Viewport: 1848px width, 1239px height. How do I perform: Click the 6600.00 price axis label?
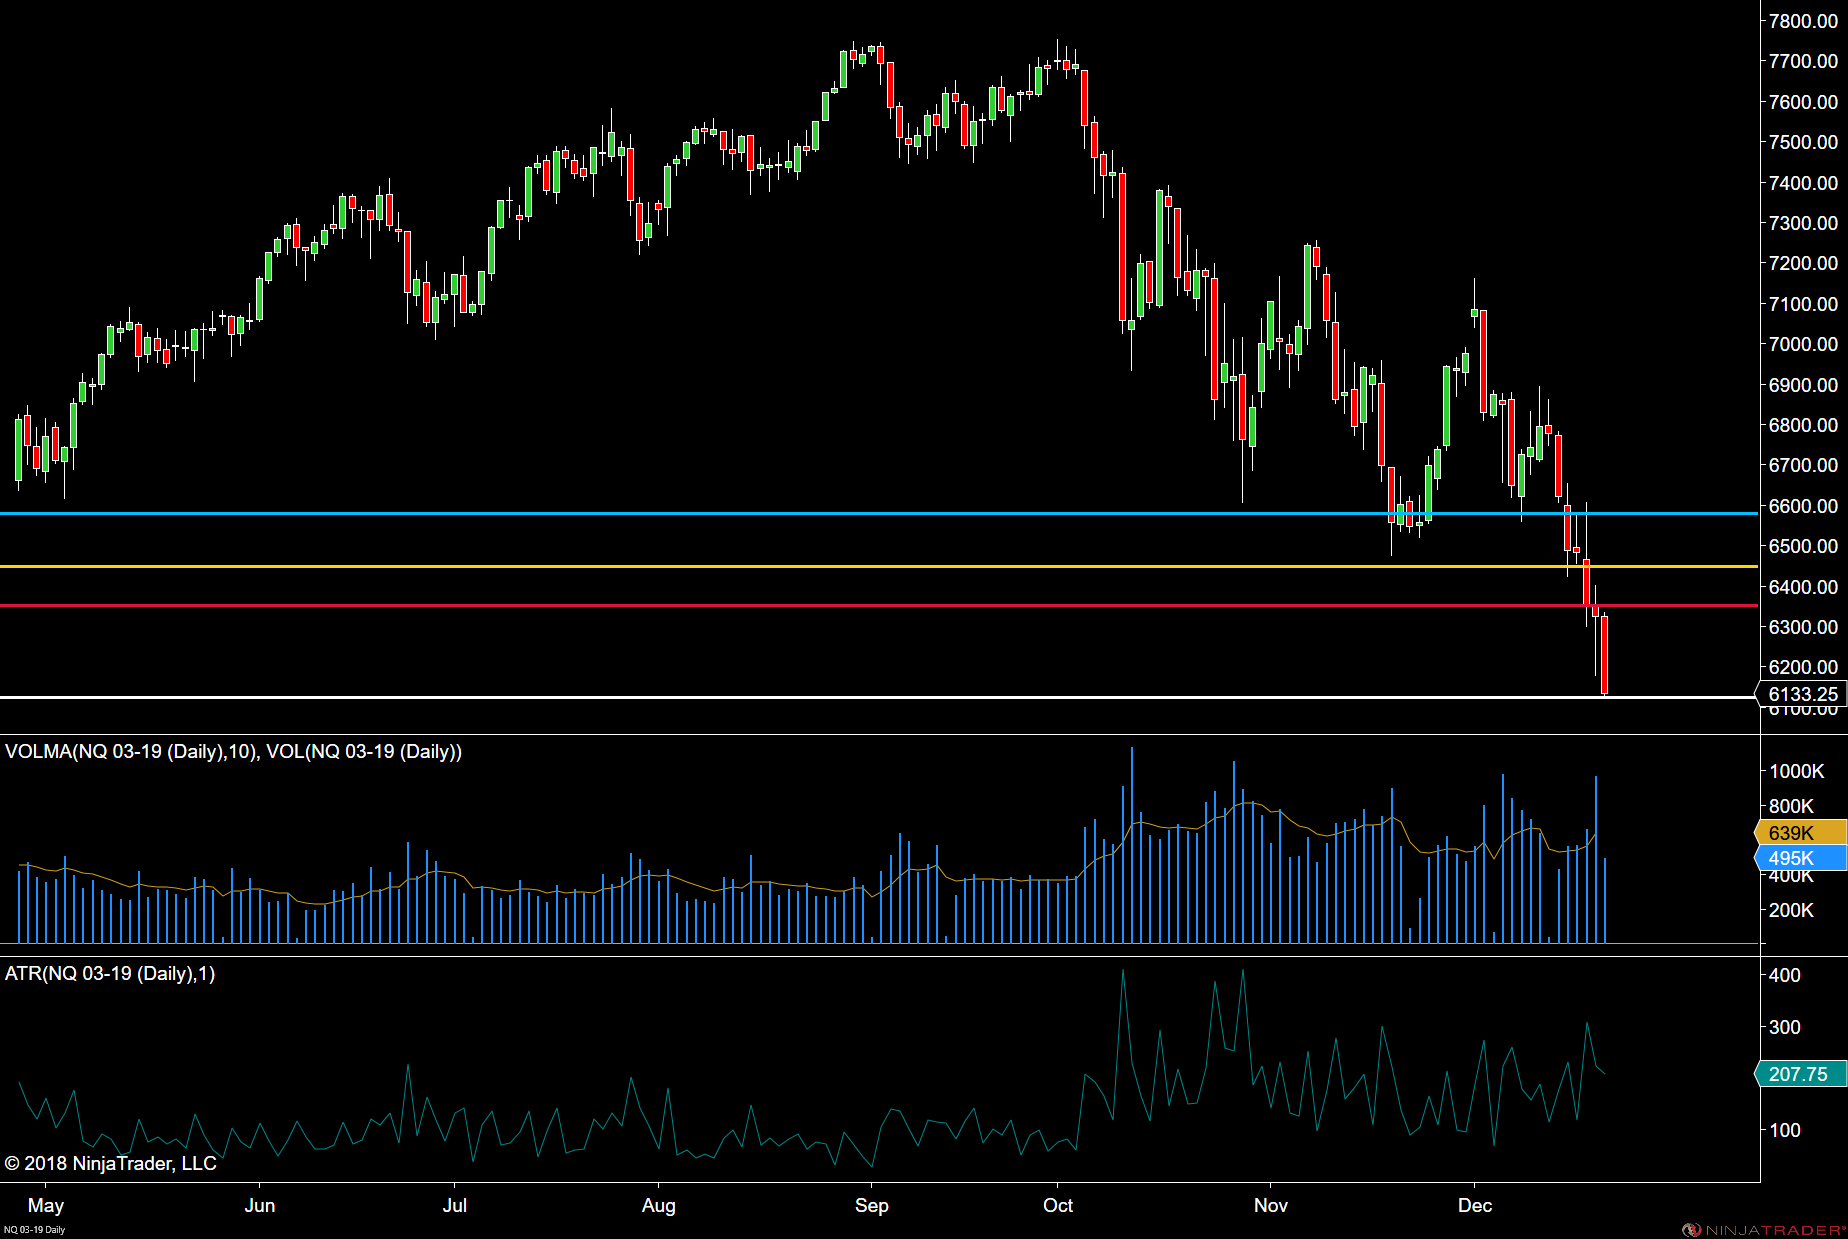1803,506
